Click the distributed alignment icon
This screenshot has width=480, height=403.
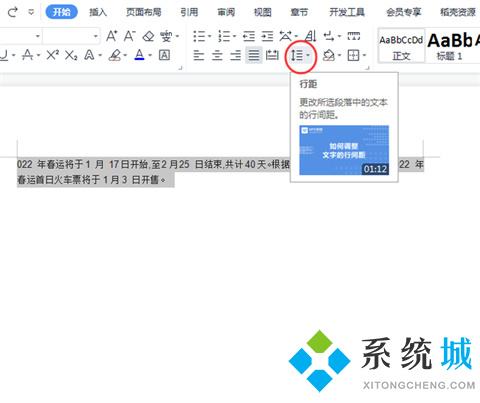coord(272,55)
